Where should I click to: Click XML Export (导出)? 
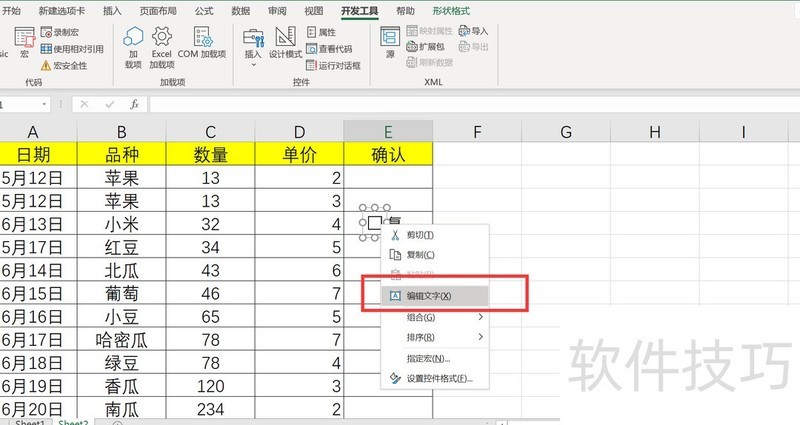473,46
